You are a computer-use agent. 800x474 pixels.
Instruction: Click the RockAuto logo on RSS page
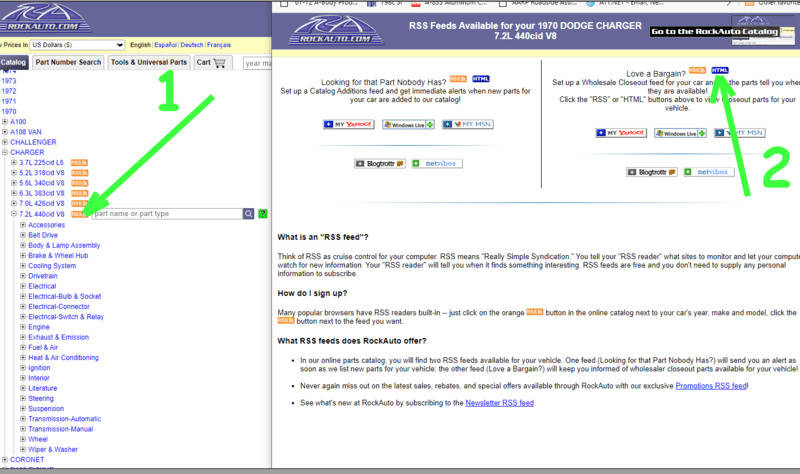pos(336,30)
